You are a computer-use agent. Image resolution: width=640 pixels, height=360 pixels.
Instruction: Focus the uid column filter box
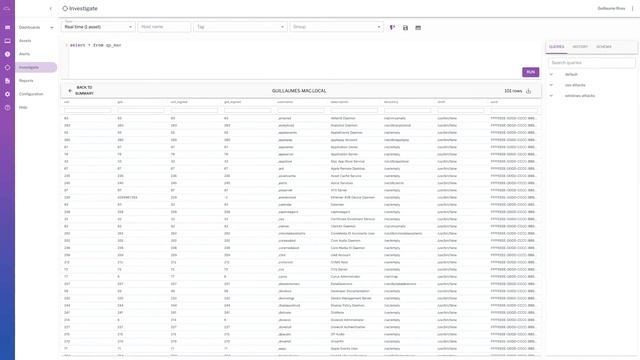click(88, 110)
